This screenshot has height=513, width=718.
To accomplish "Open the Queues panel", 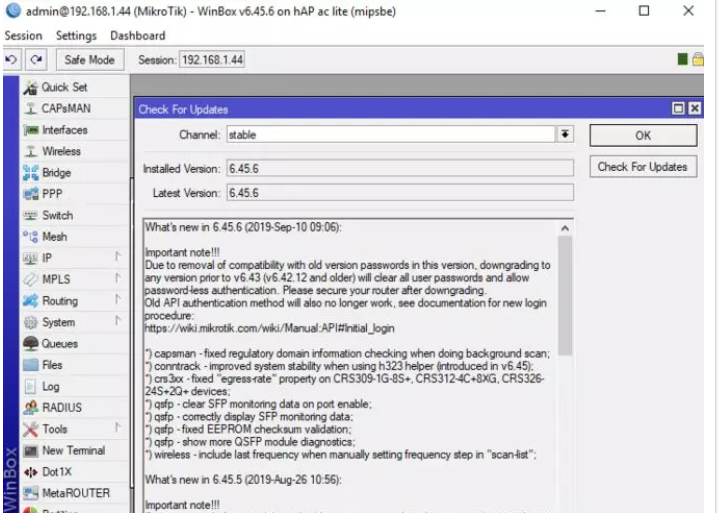I will 59,343.
